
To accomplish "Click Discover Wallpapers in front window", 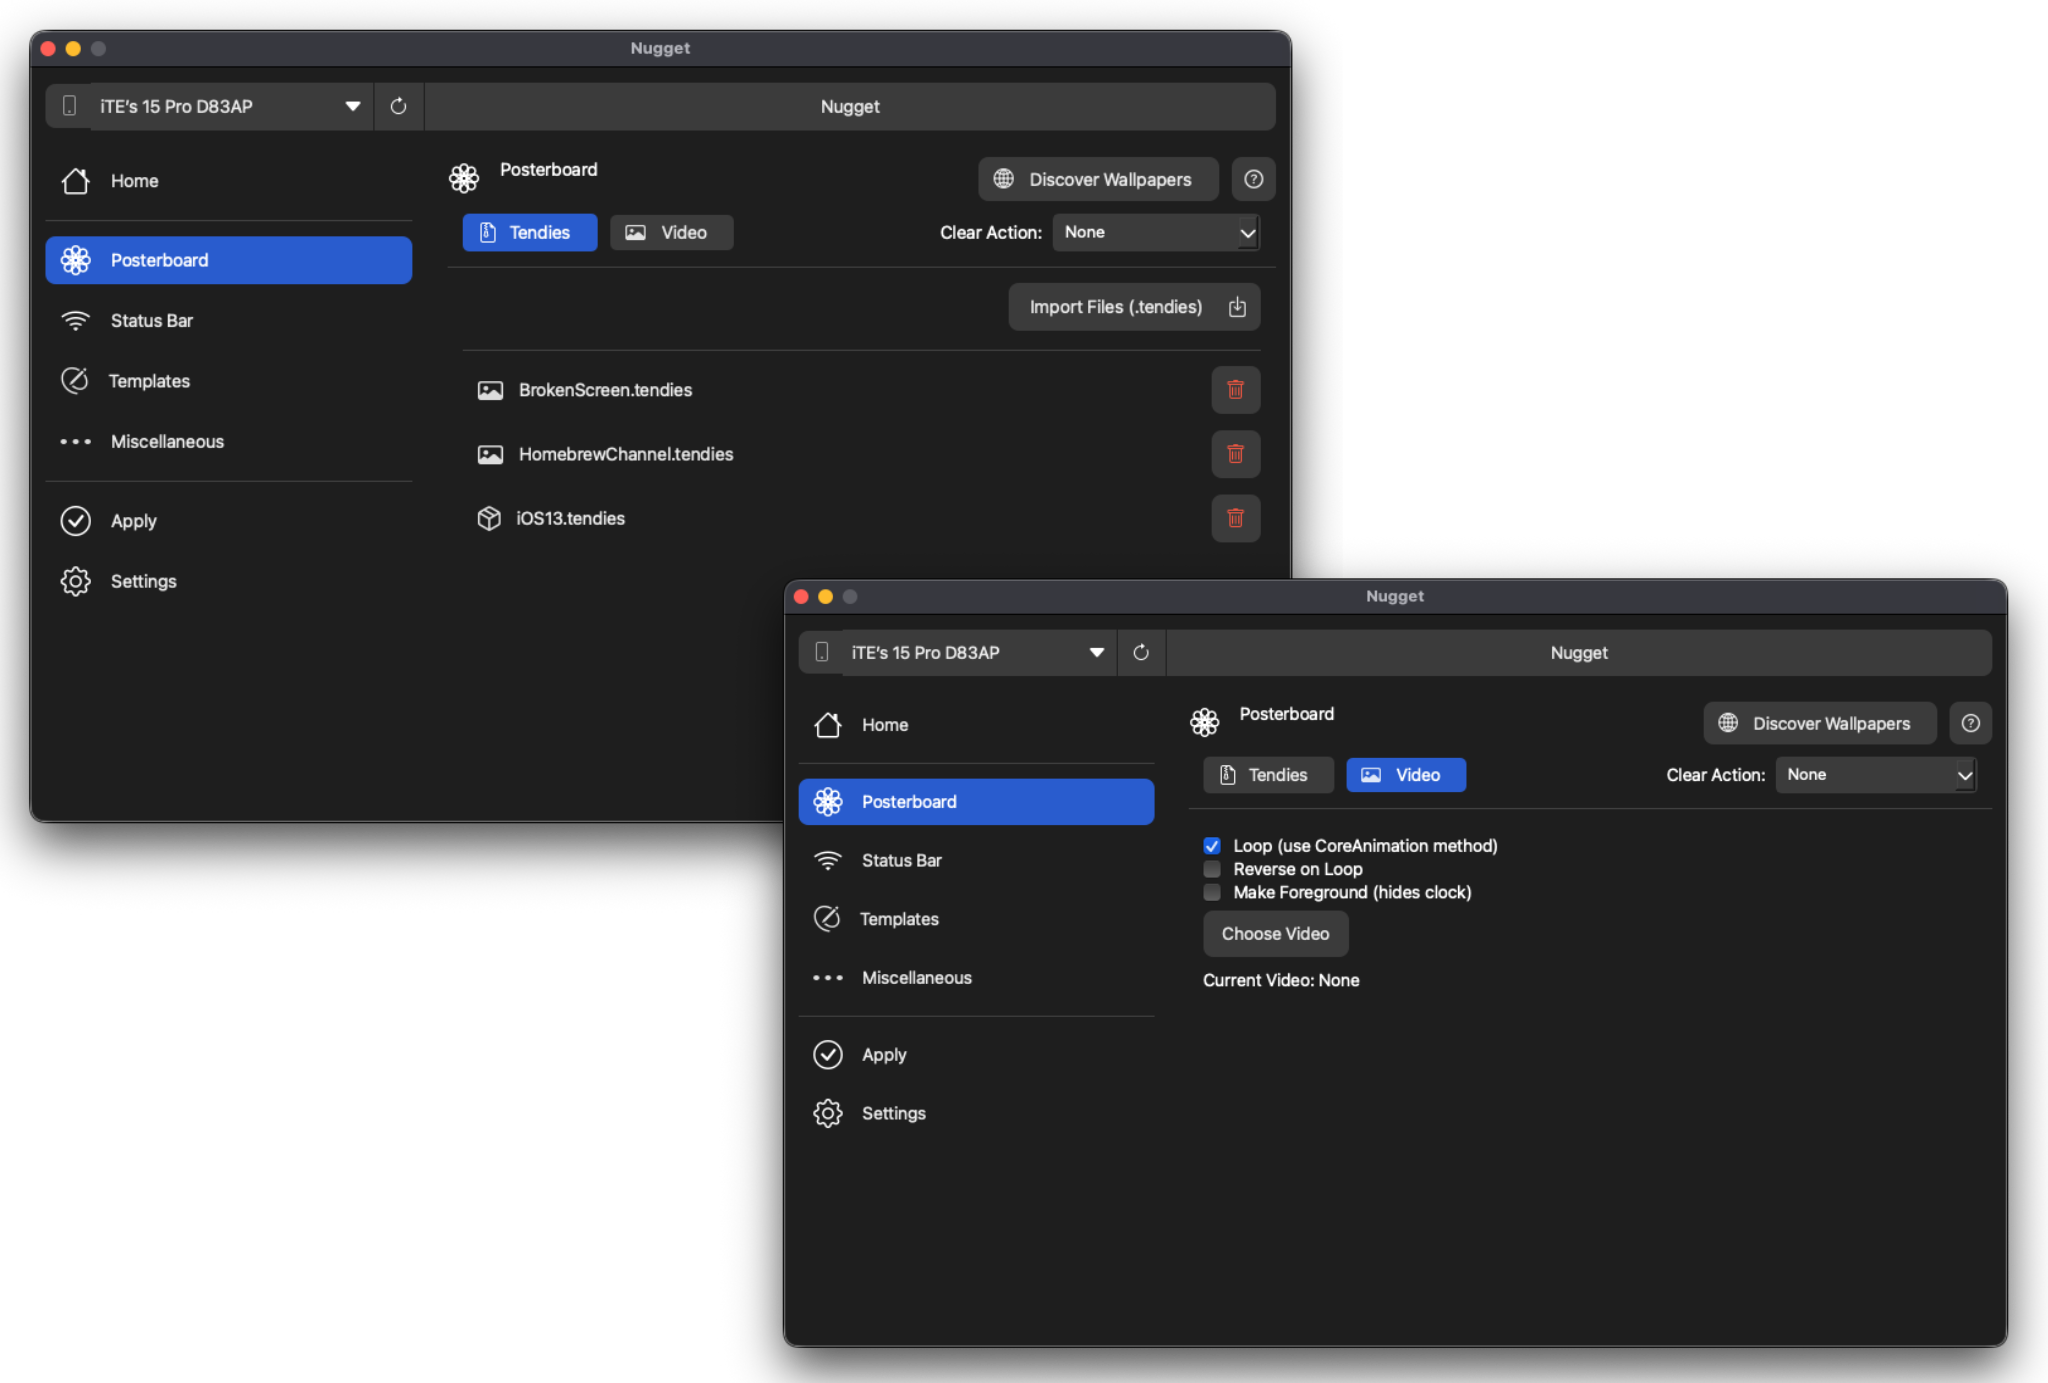I will point(1820,723).
